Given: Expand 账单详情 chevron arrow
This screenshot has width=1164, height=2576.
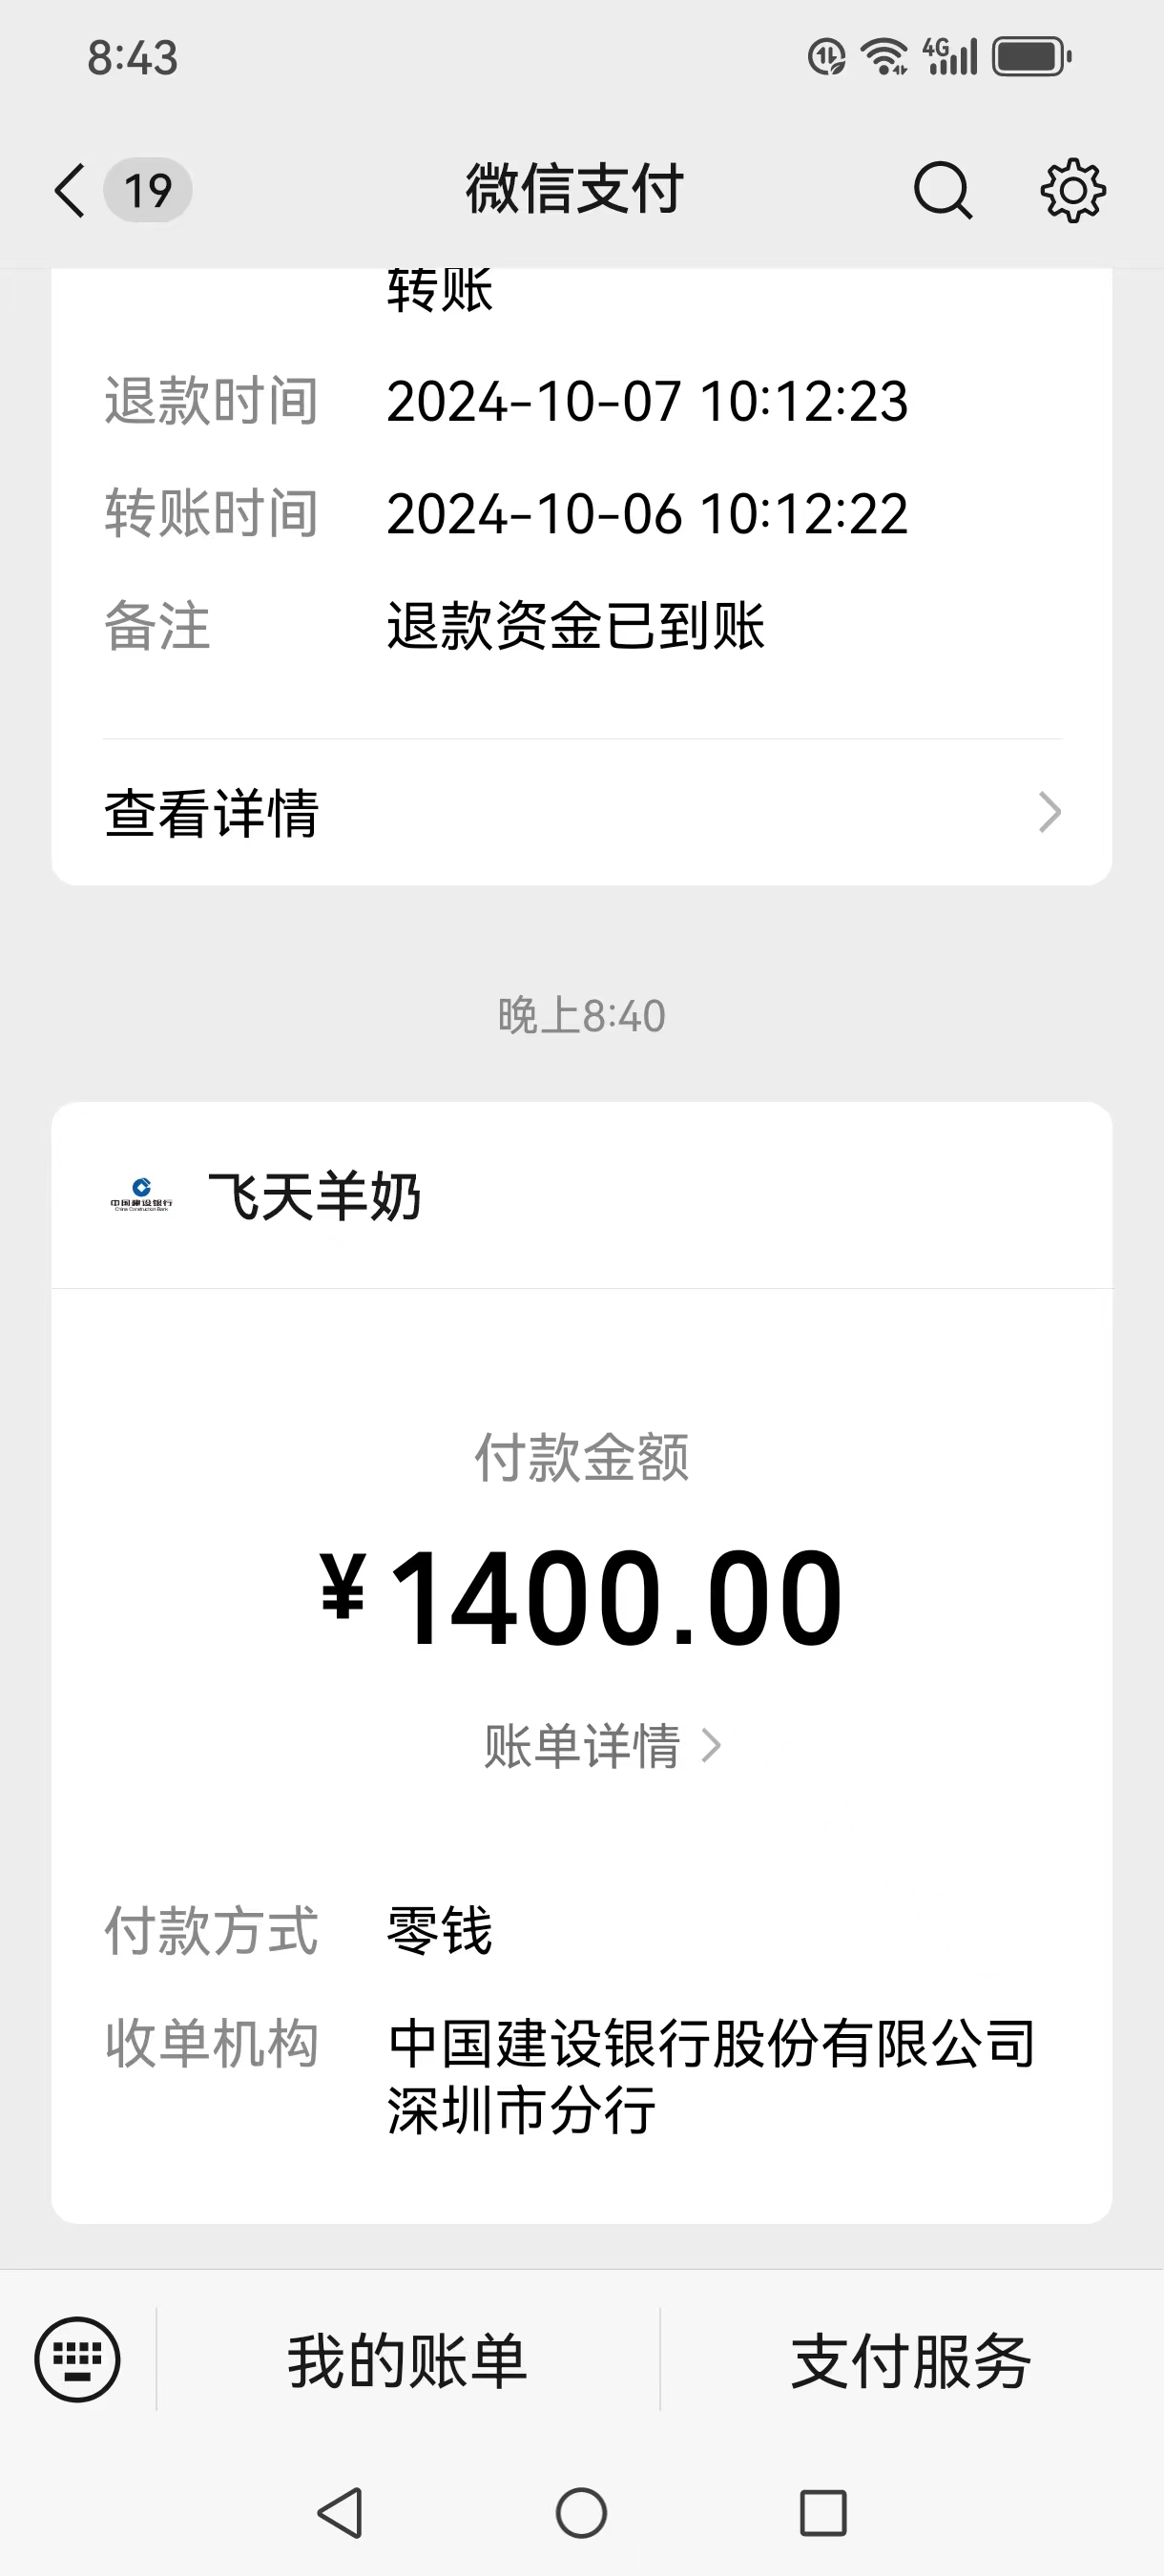Looking at the screenshot, I should point(711,1746).
